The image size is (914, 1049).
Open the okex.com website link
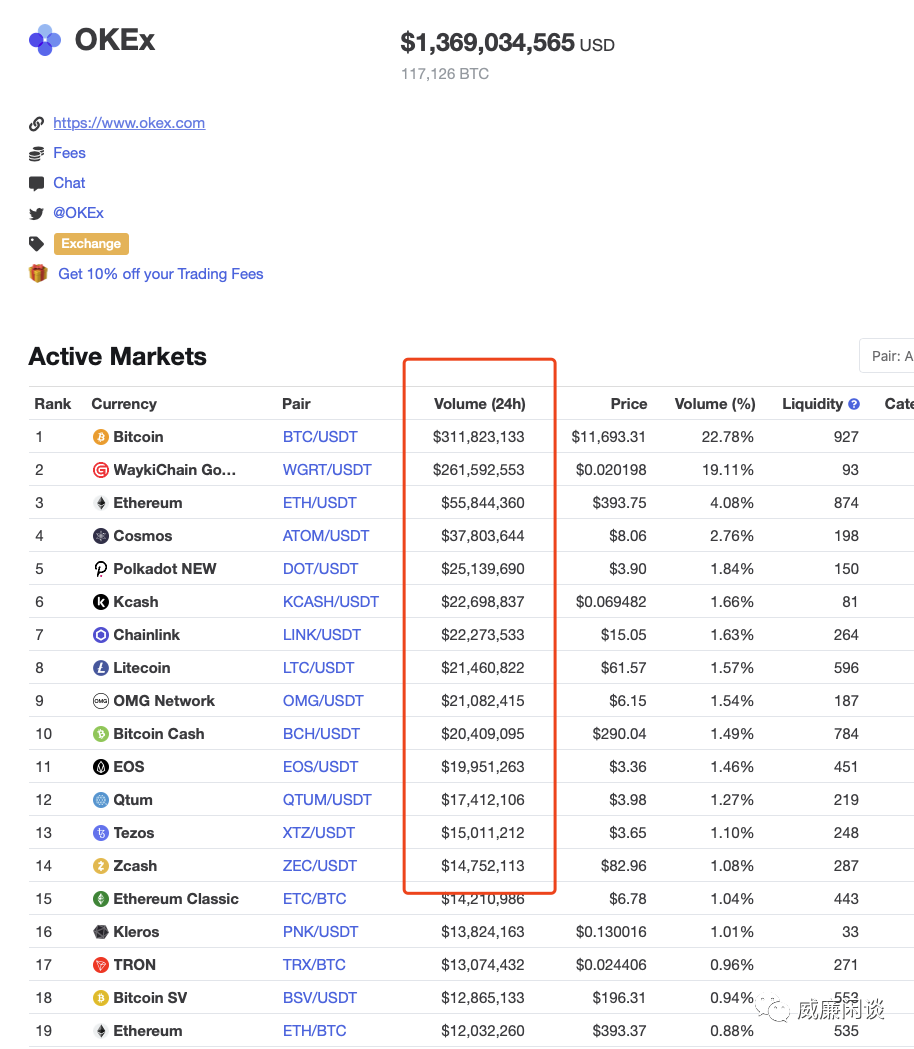pos(129,123)
